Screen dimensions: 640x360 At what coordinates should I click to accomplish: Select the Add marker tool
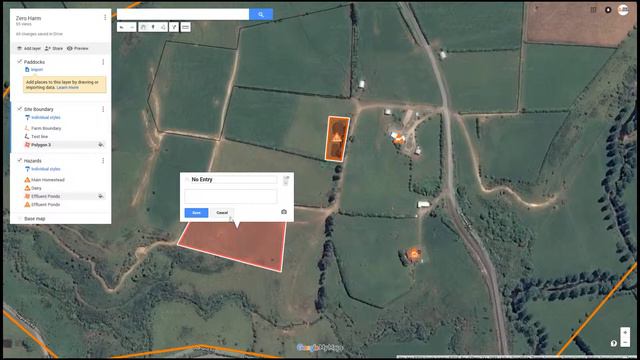click(x=153, y=27)
